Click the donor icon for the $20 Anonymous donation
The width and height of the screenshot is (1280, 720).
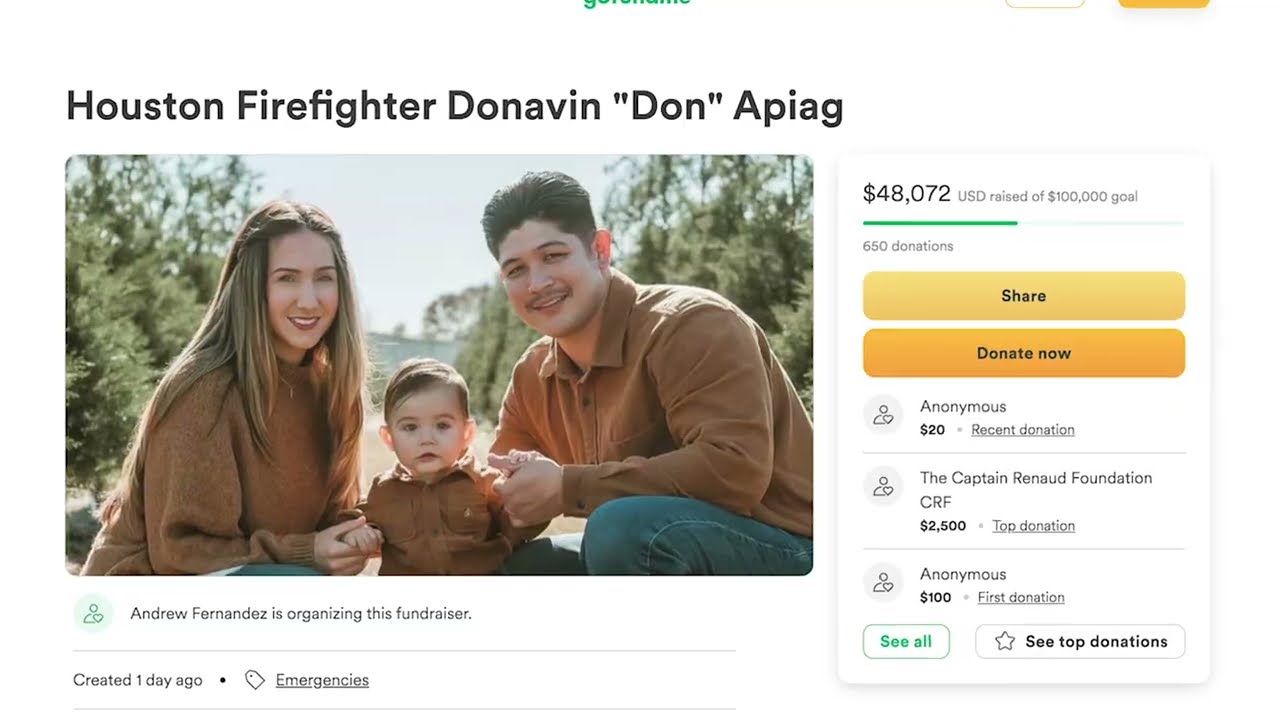[883, 415]
